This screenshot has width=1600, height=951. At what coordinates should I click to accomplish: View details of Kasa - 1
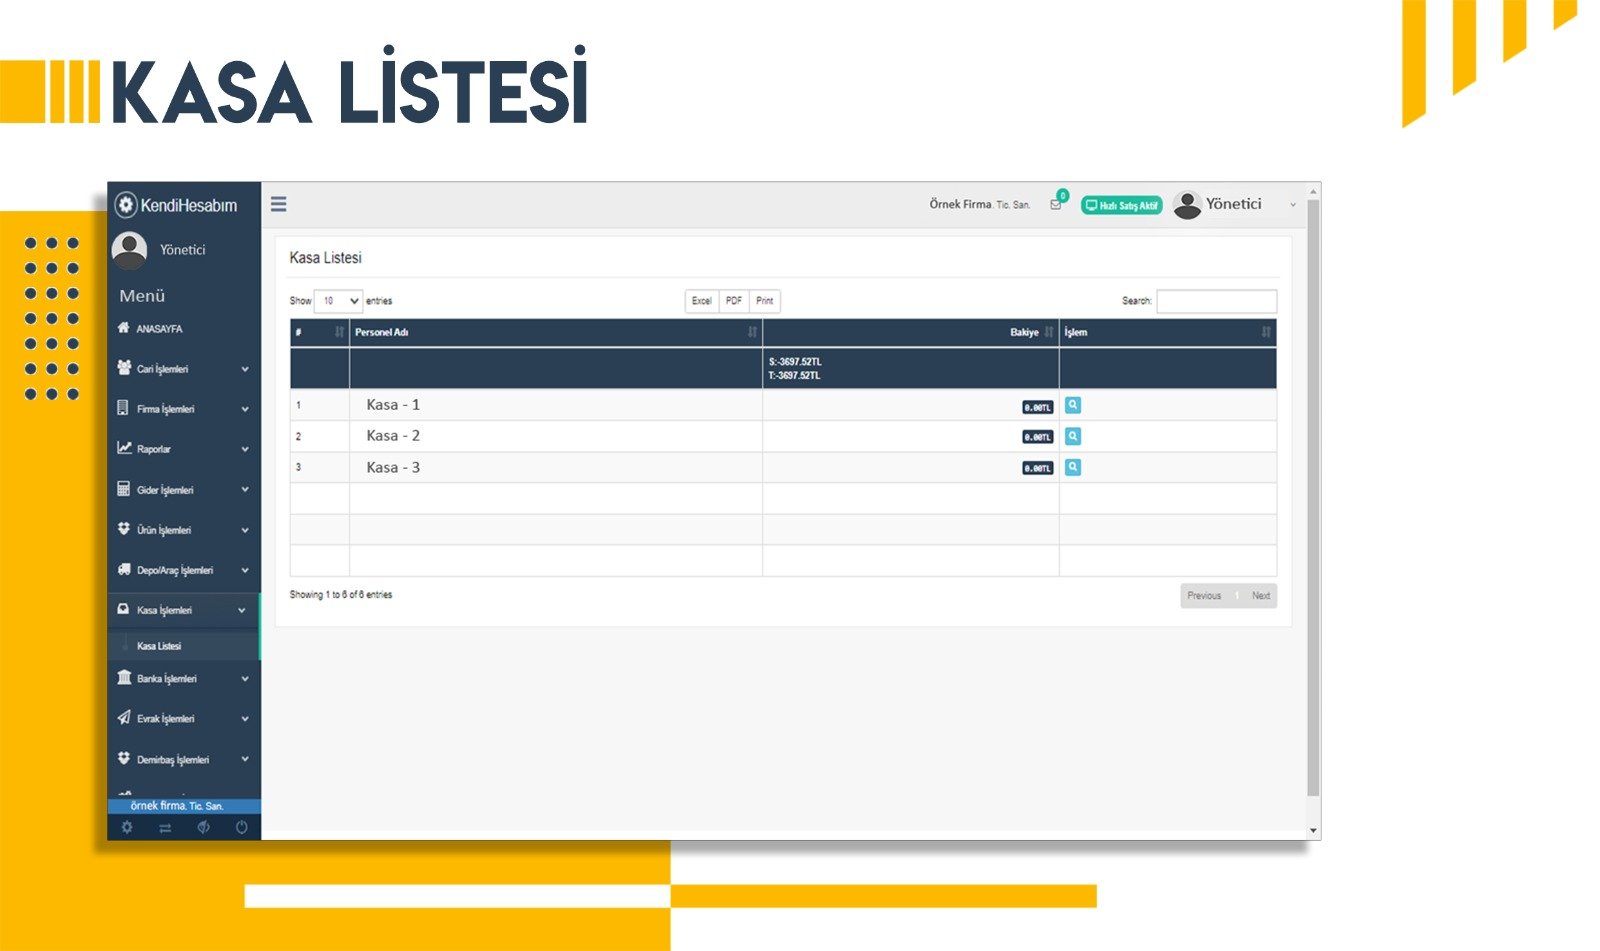1072,405
